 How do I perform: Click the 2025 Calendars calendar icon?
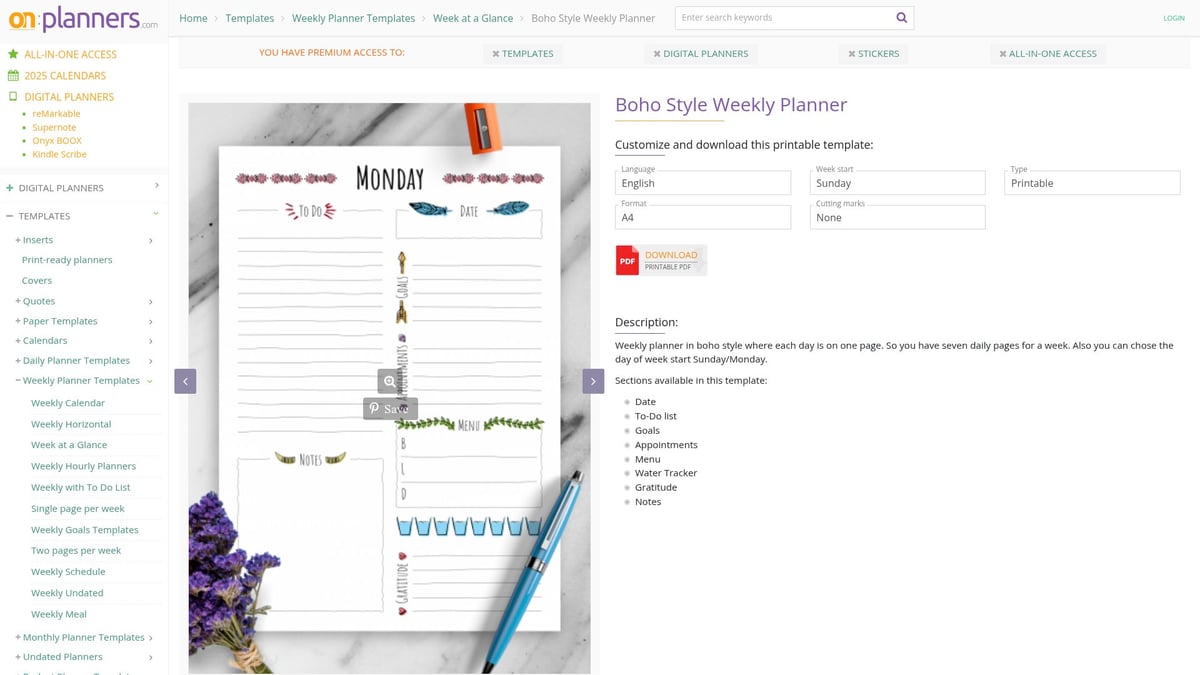[x=13, y=76]
